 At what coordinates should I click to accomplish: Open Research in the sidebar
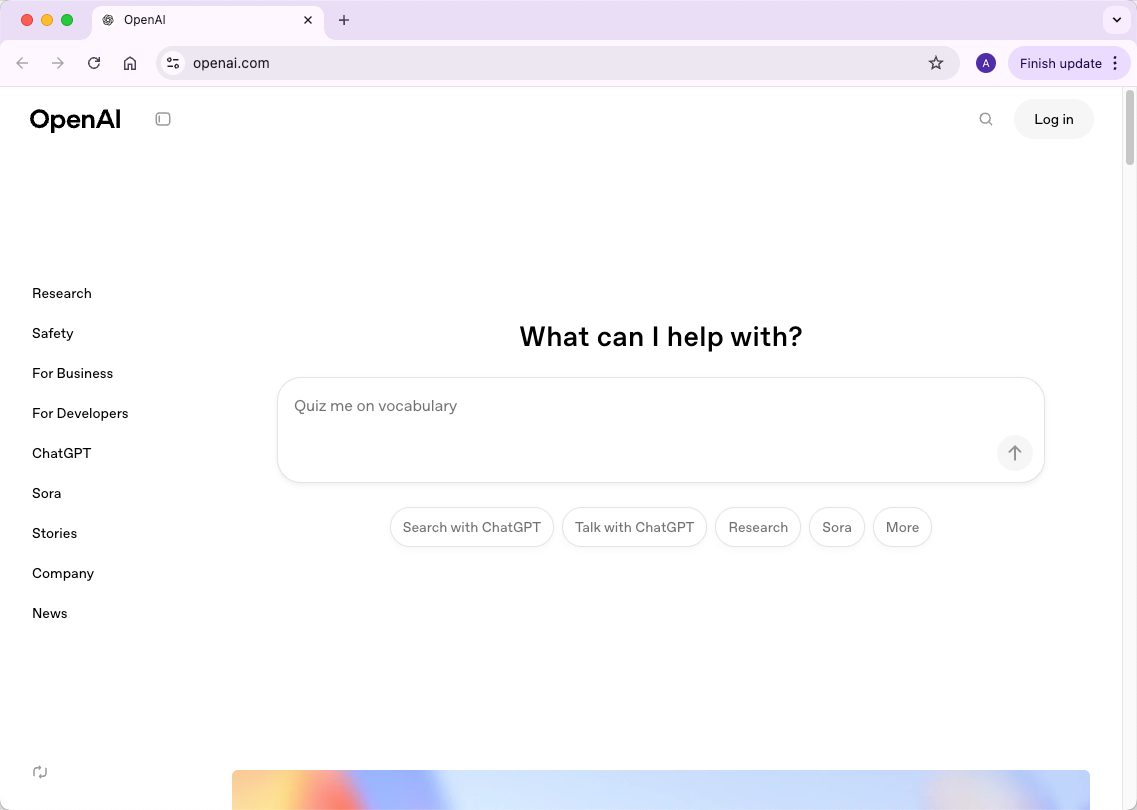coord(62,294)
